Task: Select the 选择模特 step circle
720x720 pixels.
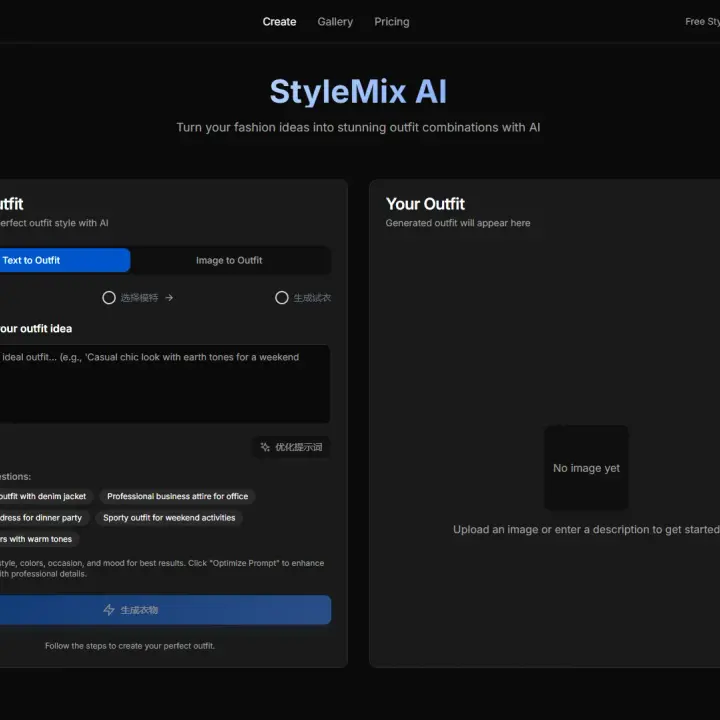Action: (109, 298)
